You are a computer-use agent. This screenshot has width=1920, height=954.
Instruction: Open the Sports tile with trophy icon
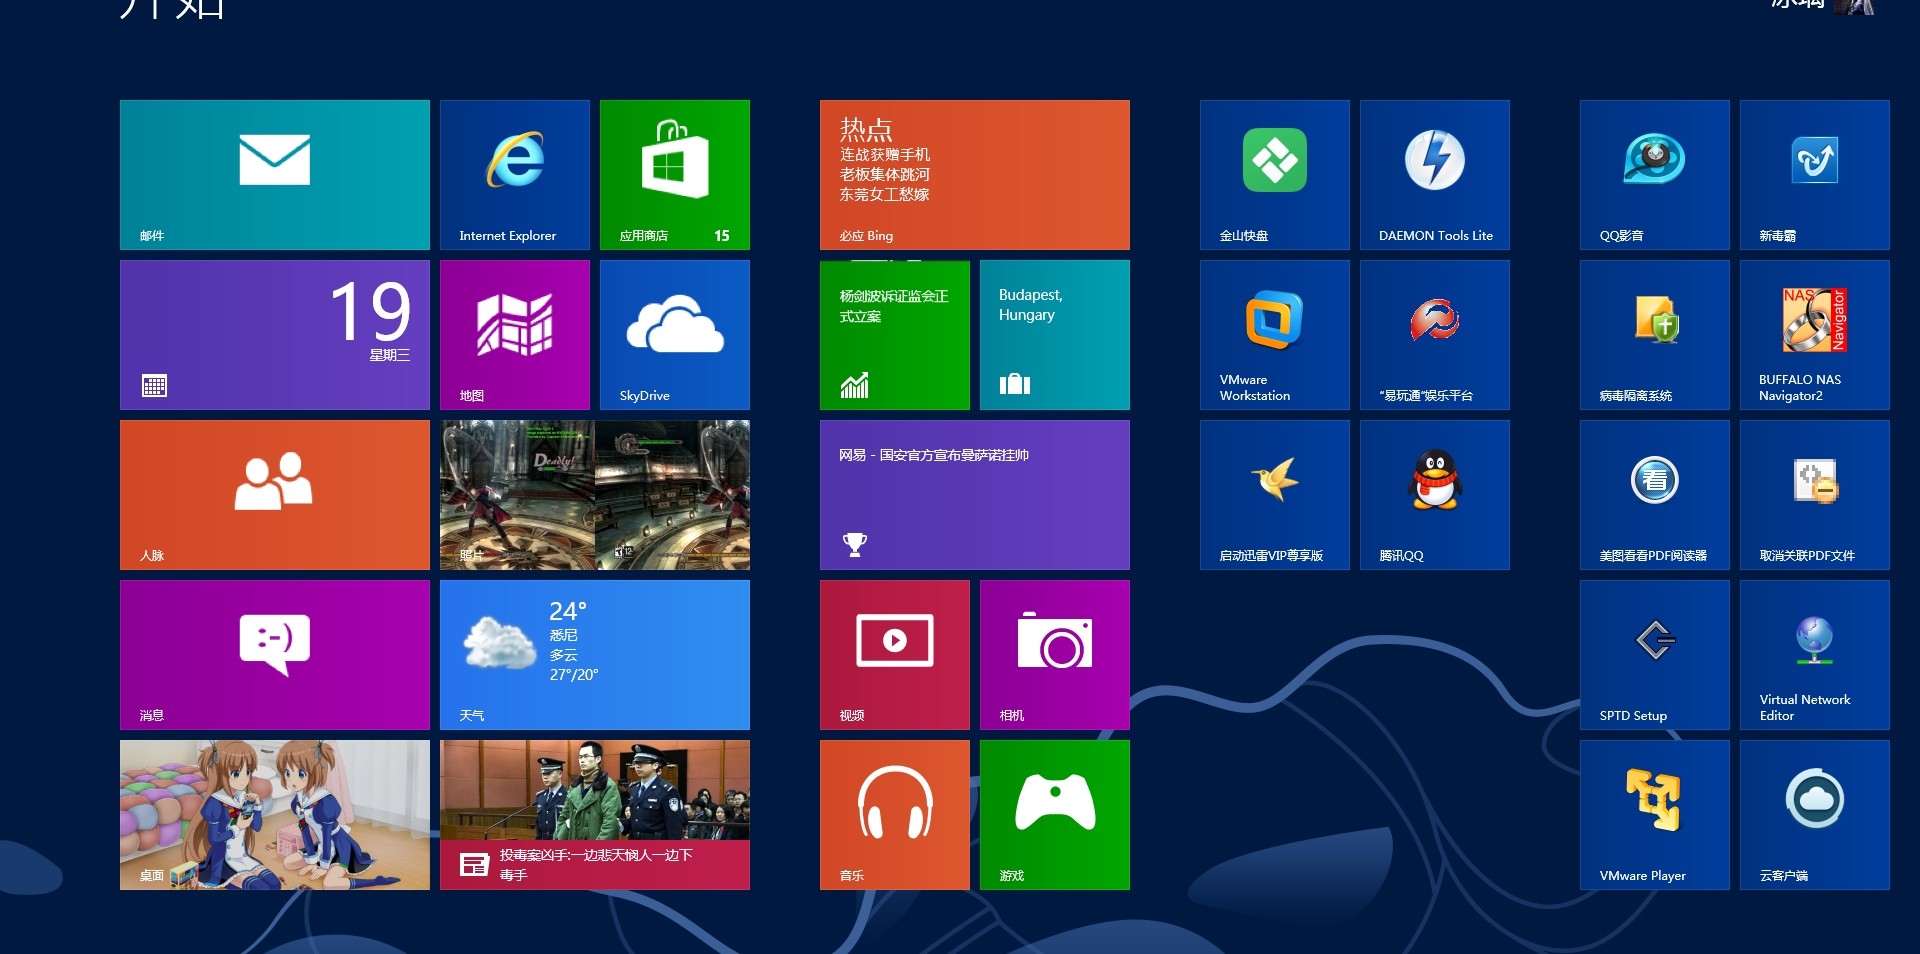(x=975, y=495)
